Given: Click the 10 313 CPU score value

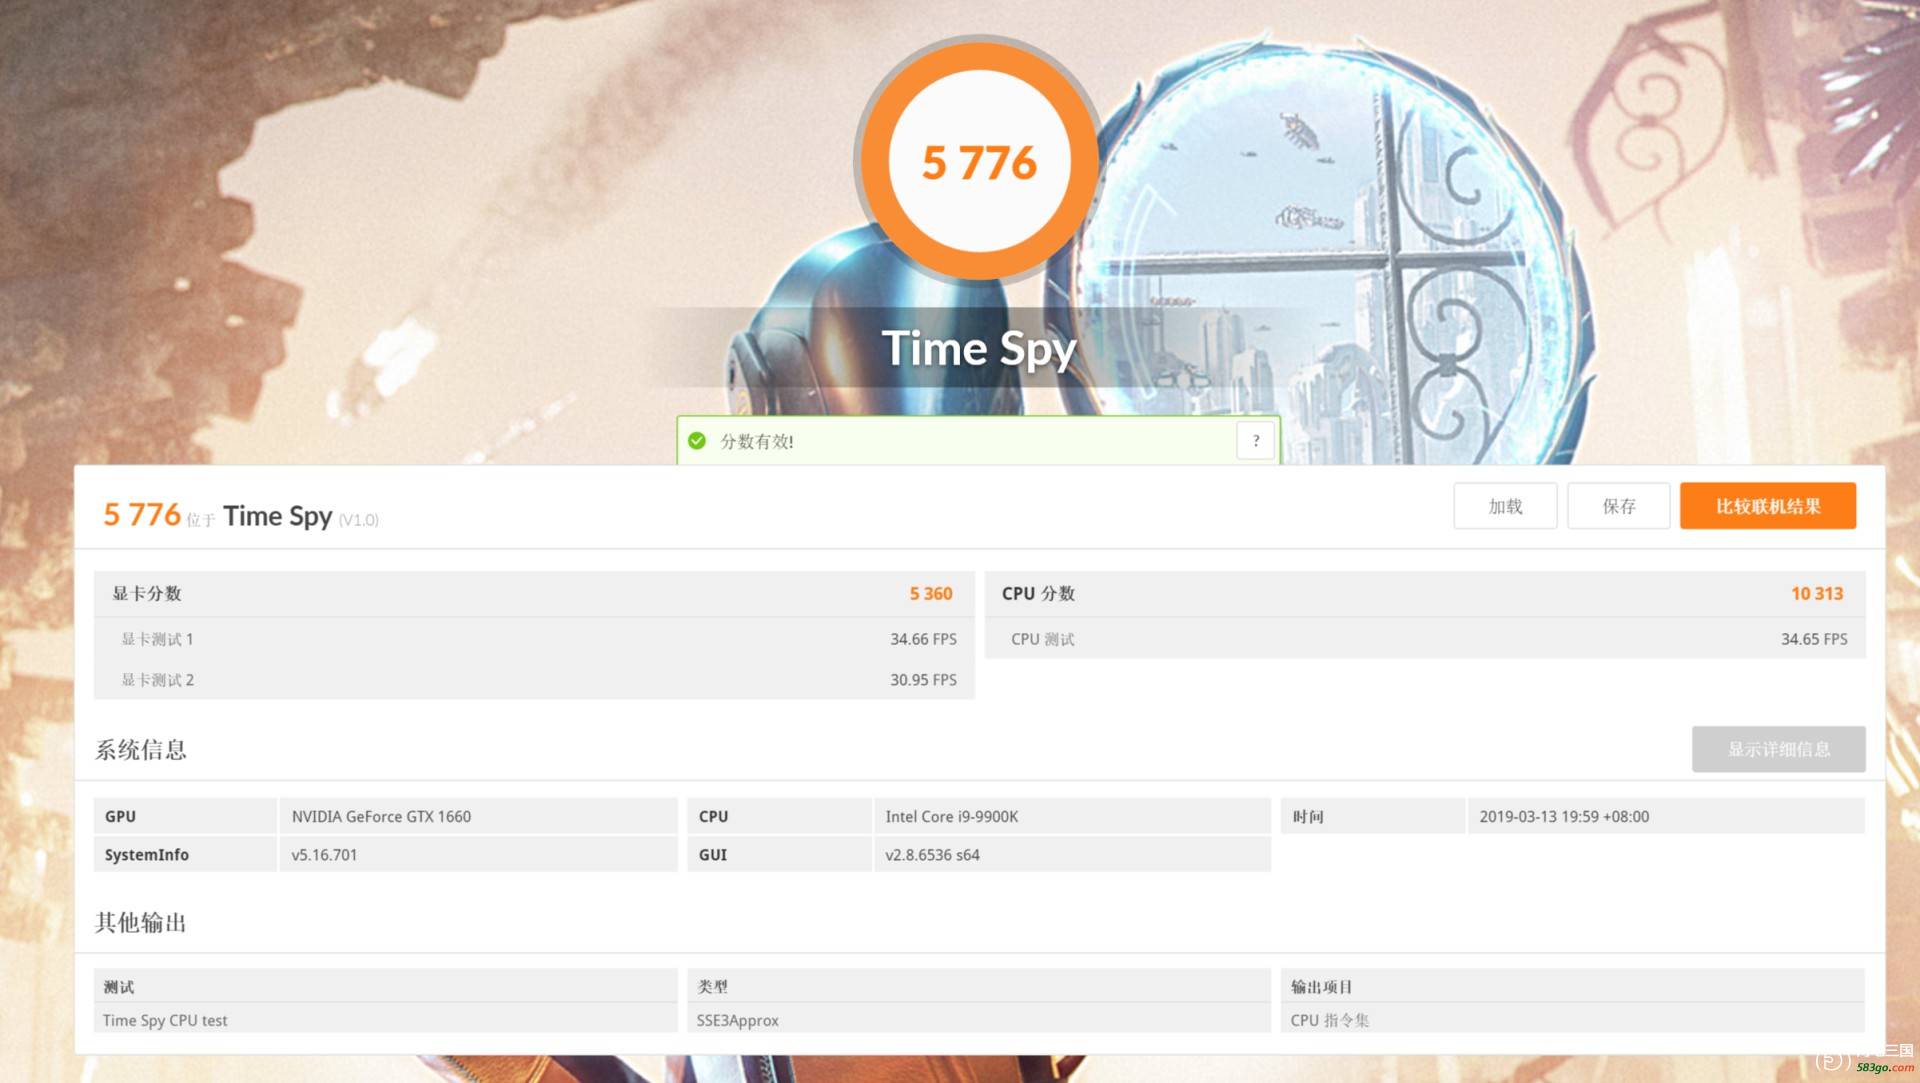Looking at the screenshot, I should coord(1816,594).
